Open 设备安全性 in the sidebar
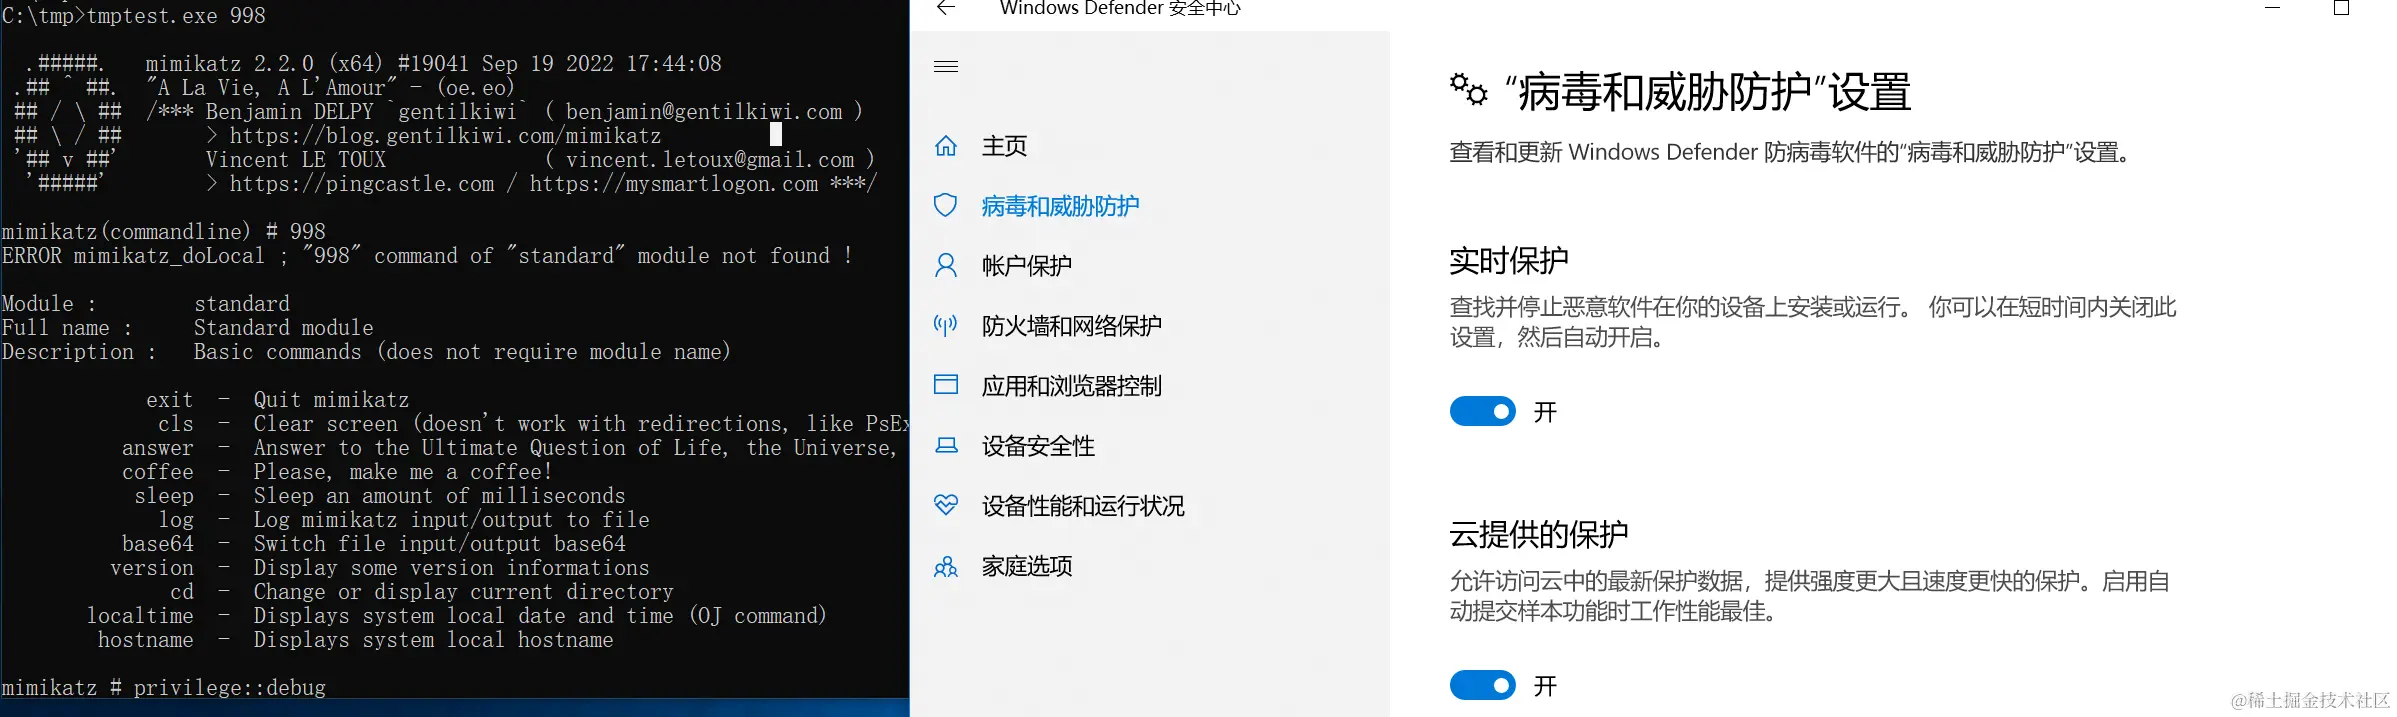 coord(1038,446)
